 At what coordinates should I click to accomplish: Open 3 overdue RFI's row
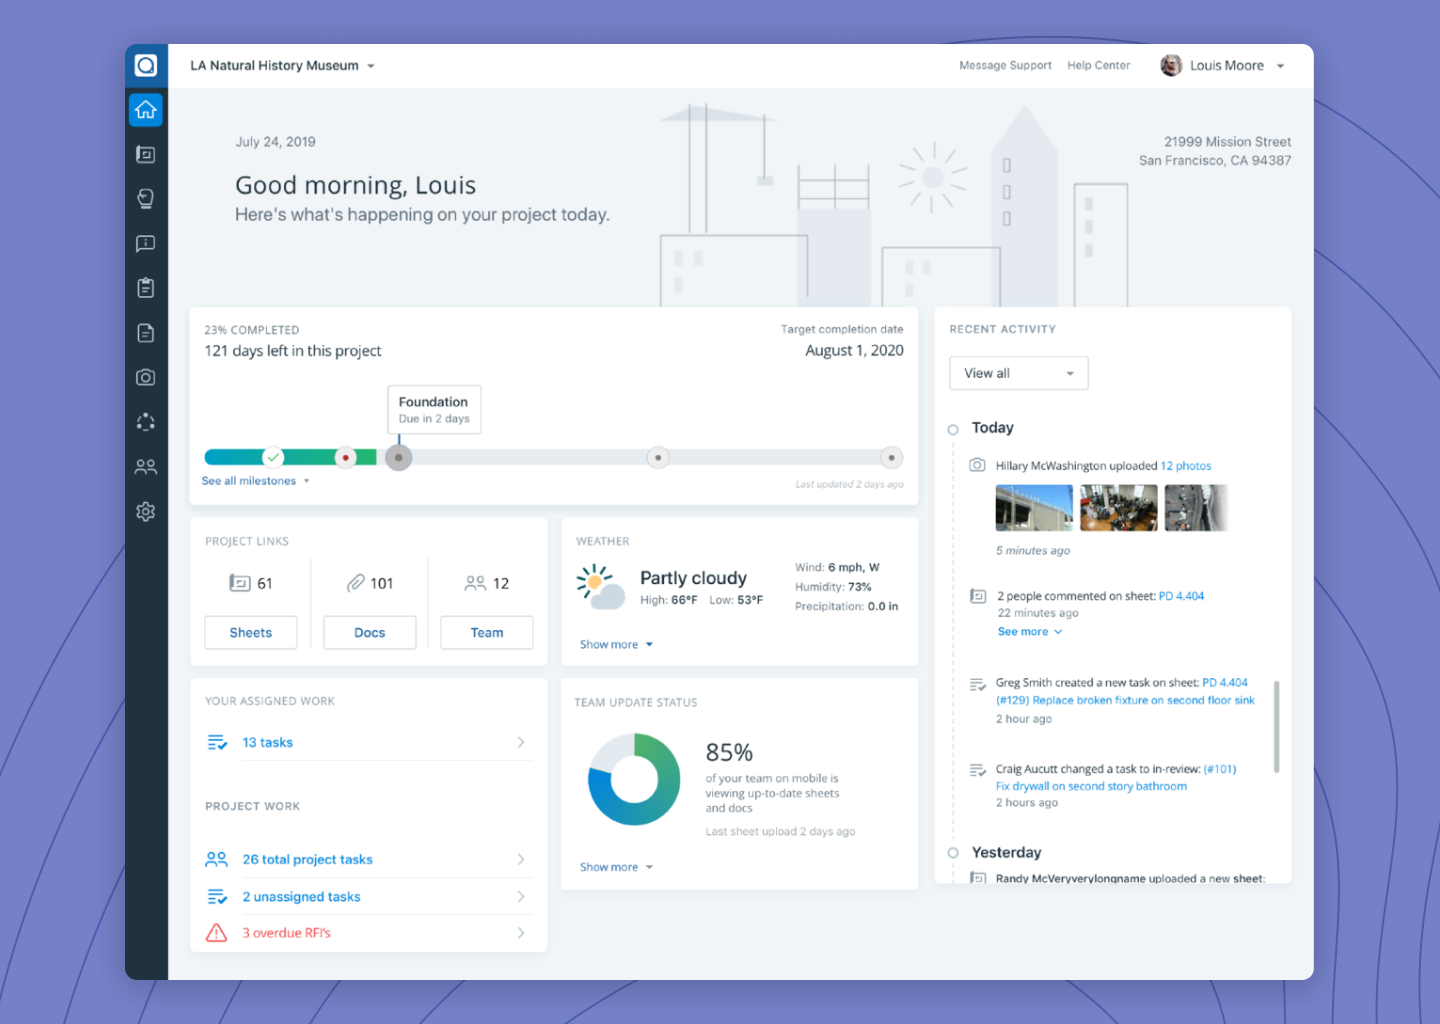click(x=368, y=933)
